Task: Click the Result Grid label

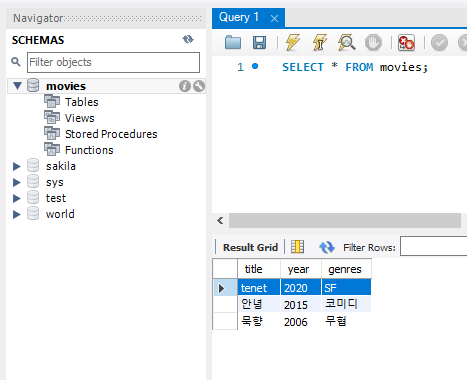Action: point(250,247)
